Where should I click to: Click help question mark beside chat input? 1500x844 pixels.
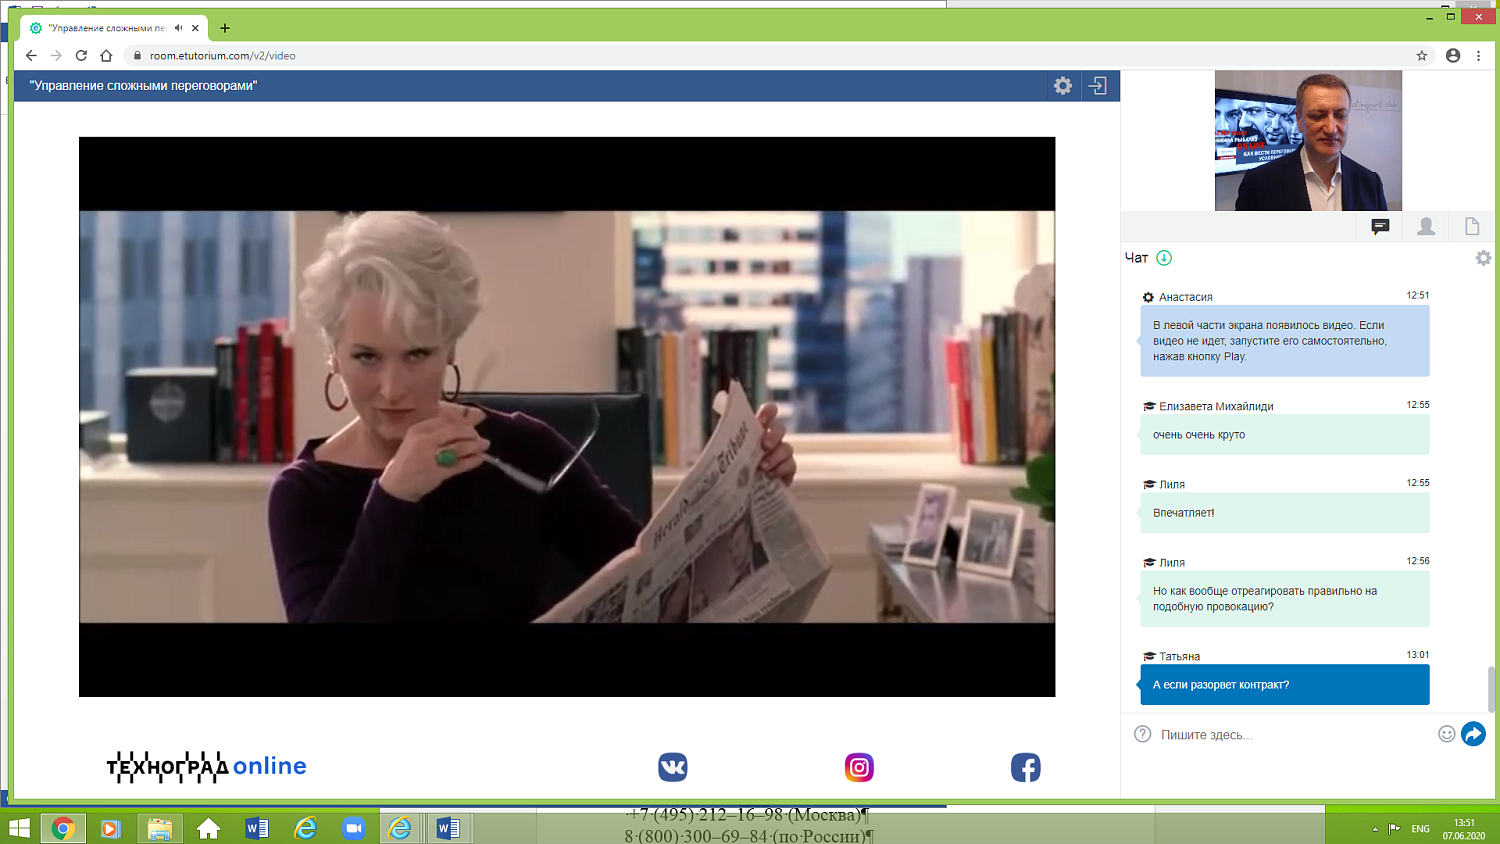coord(1143,734)
